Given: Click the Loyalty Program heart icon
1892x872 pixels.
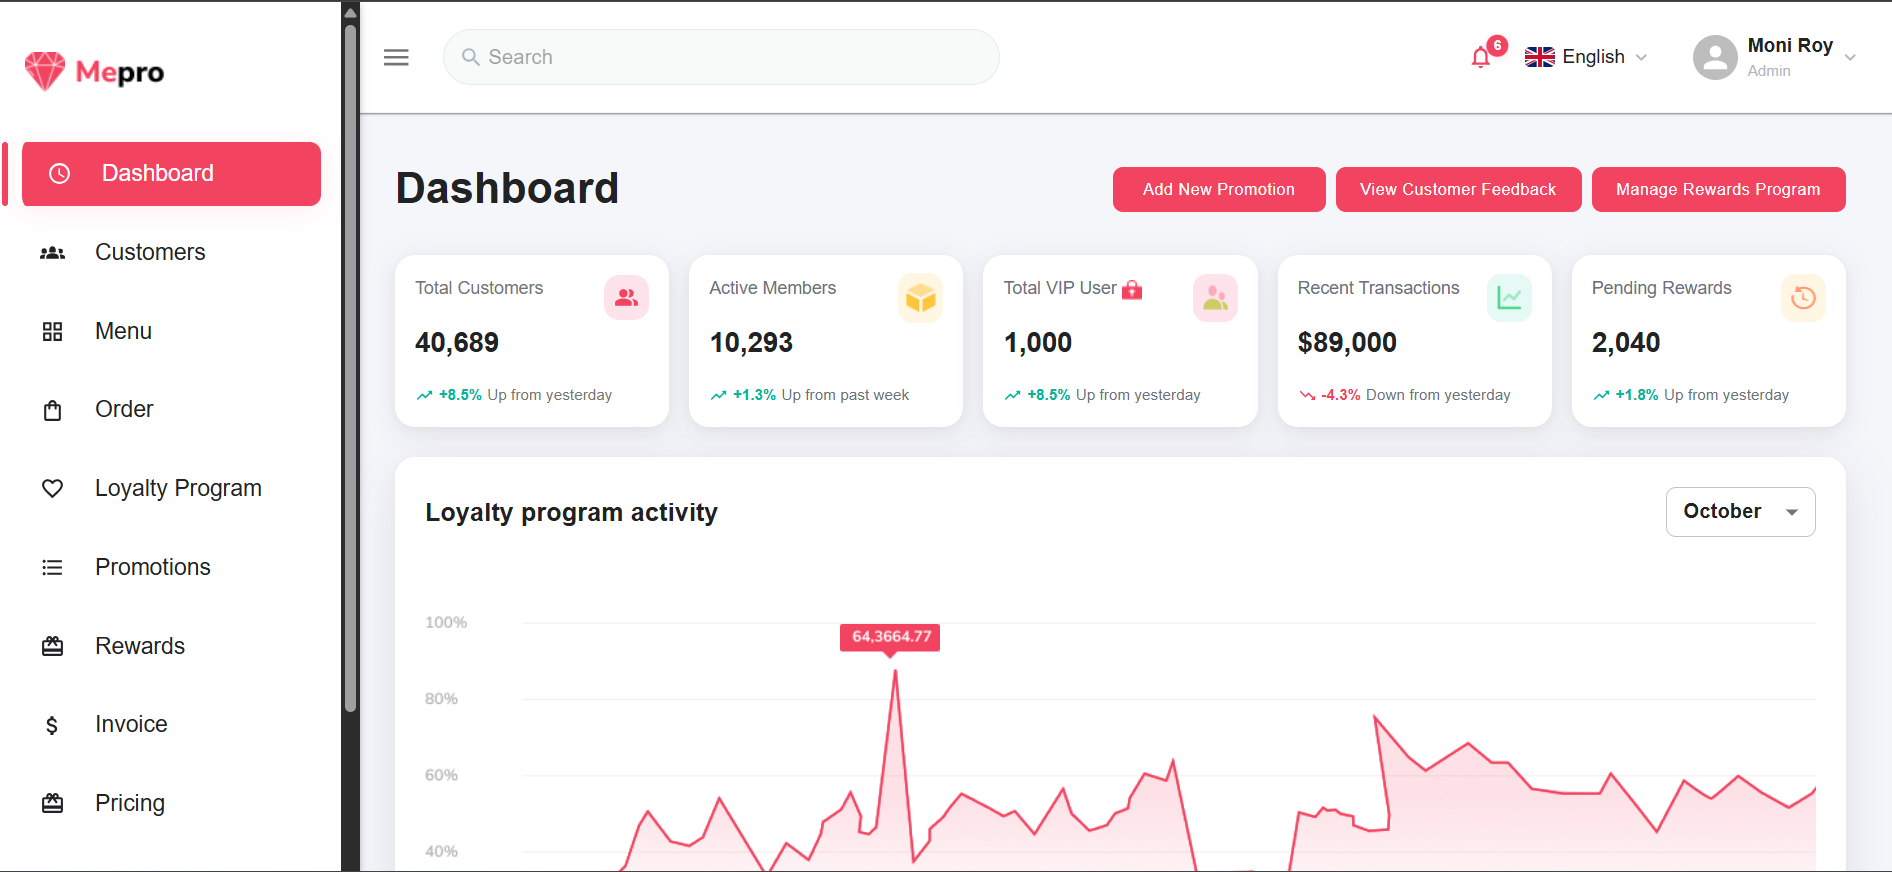Looking at the screenshot, I should 53,488.
